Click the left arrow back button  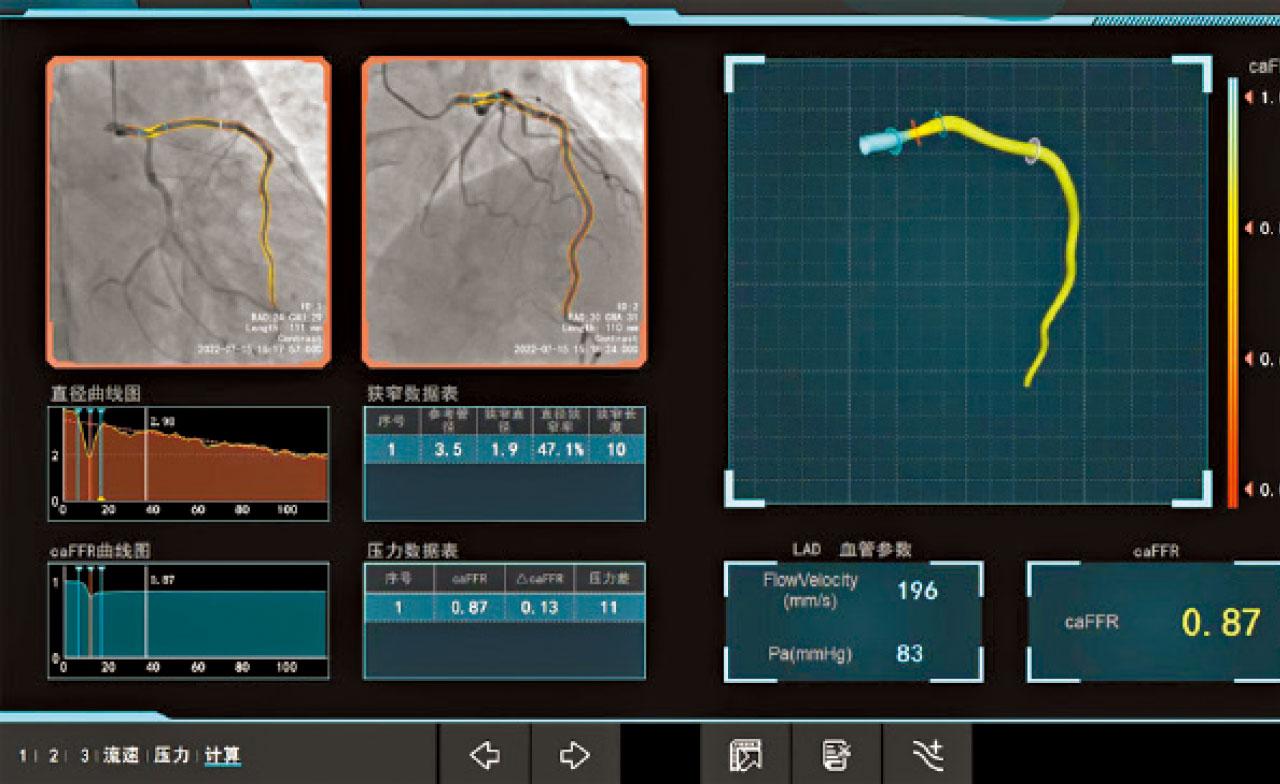485,755
